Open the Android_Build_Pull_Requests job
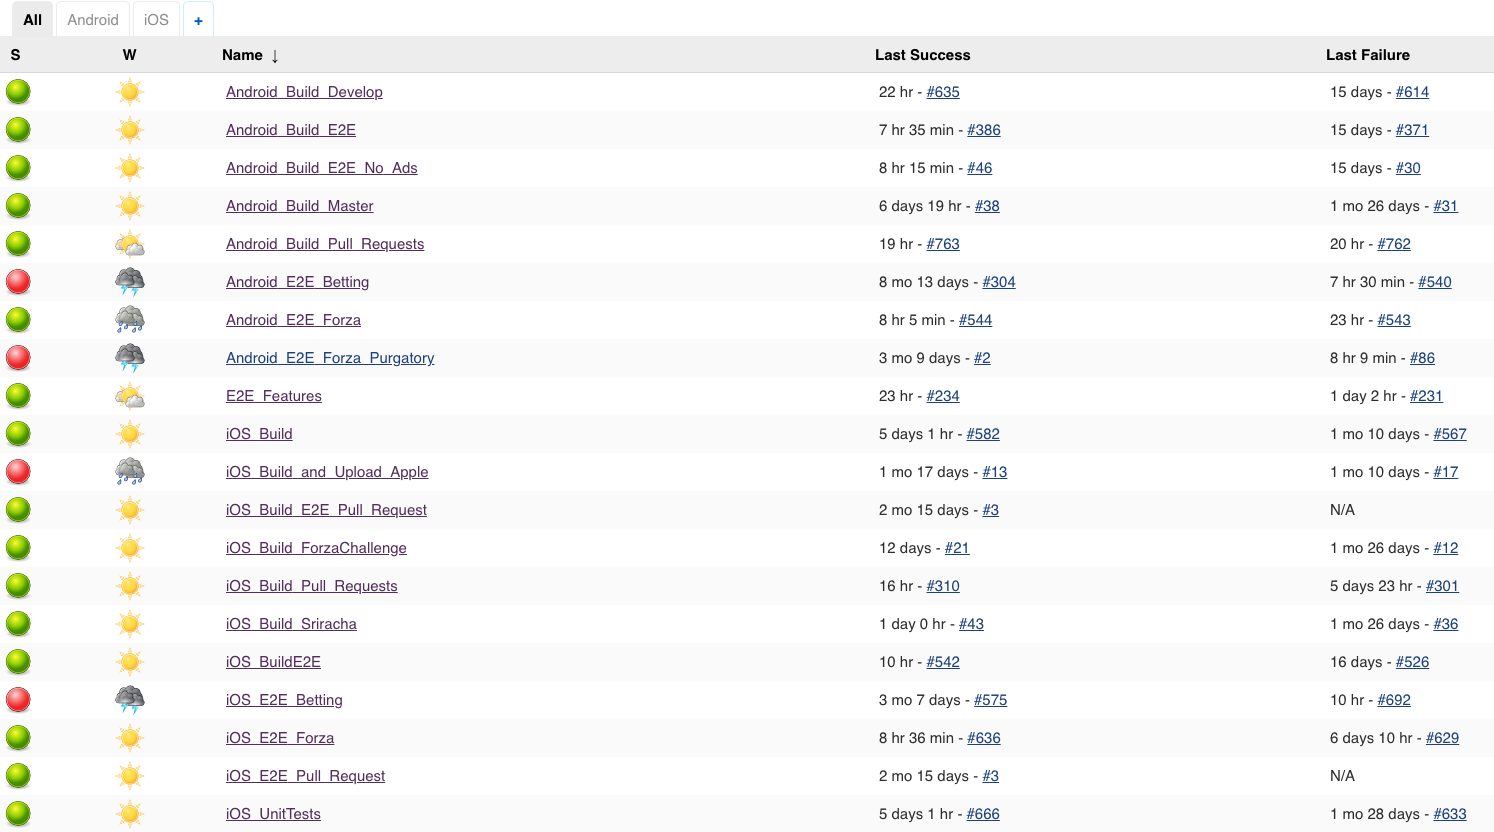This screenshot has height=832, width=1494. pyautogui.click(x=325, y=244)
